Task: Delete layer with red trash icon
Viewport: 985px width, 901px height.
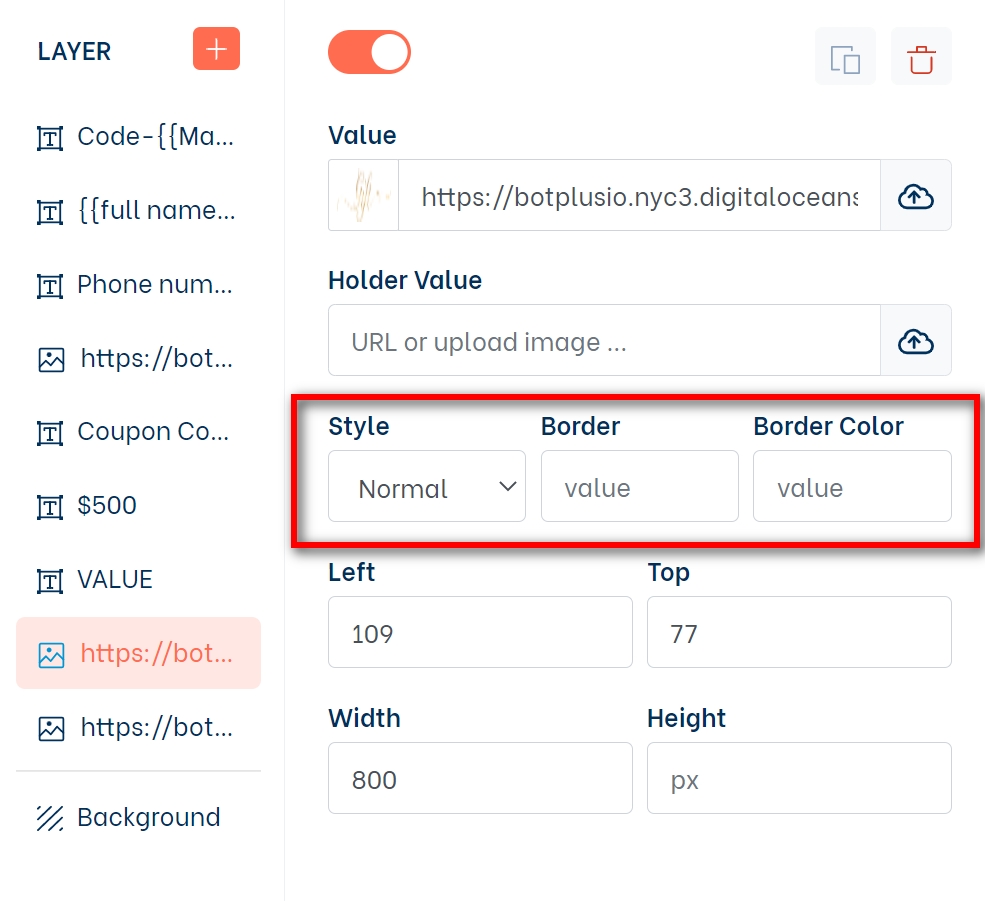Action: (920, 57)
